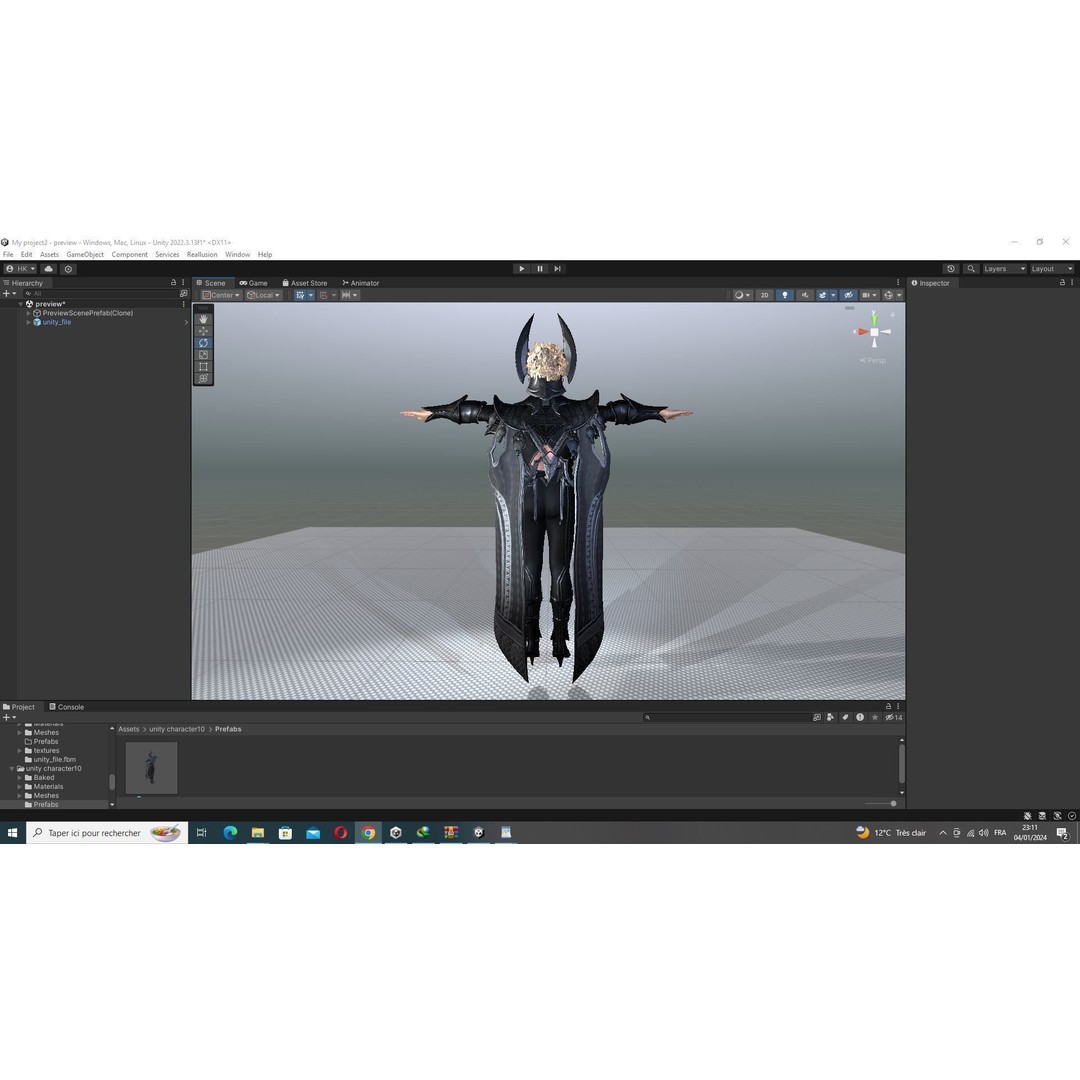
Task: Open the GameObject menu
Action: (85, 254)
